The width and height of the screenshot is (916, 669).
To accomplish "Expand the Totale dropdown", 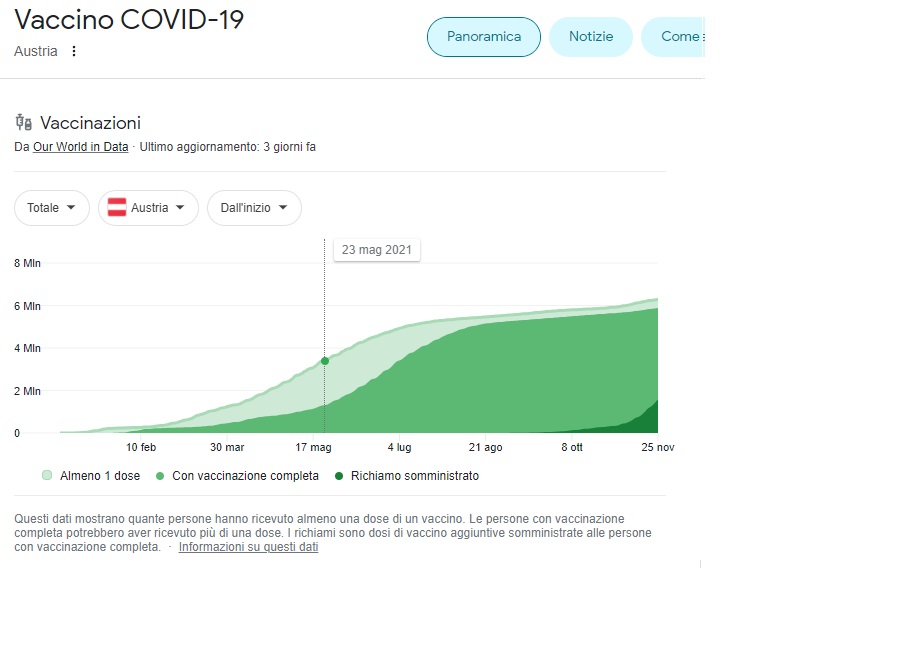I will (52, 208).
